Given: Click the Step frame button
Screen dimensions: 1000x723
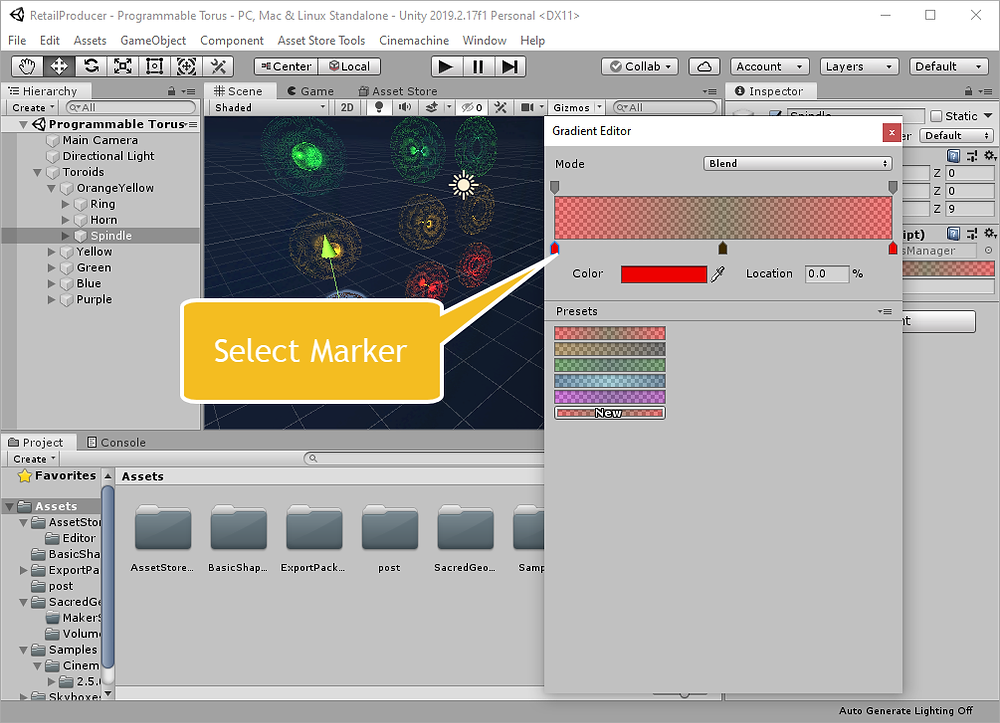Looking at the screenshot, I should coord(510,66).
